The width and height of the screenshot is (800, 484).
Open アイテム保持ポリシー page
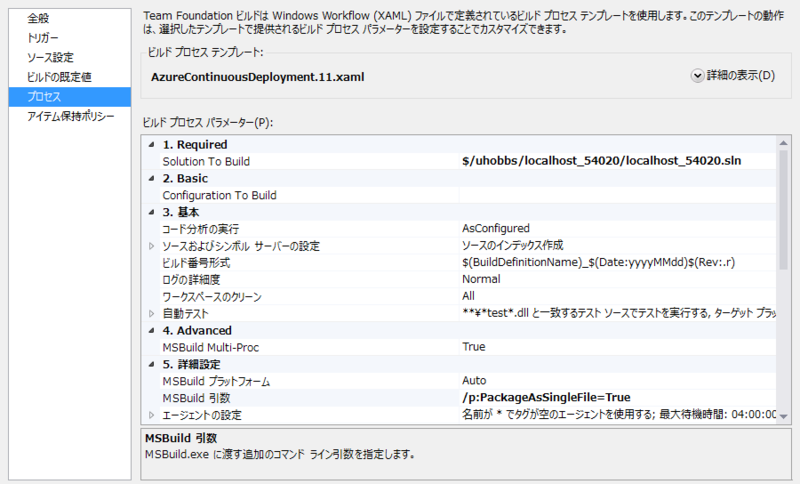70,116
